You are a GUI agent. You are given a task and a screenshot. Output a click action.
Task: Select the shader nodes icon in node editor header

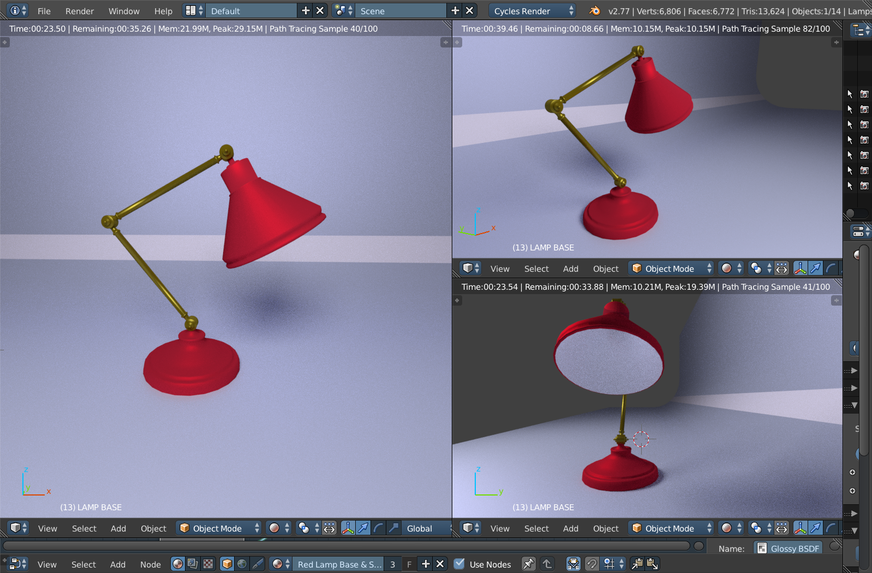178,564
